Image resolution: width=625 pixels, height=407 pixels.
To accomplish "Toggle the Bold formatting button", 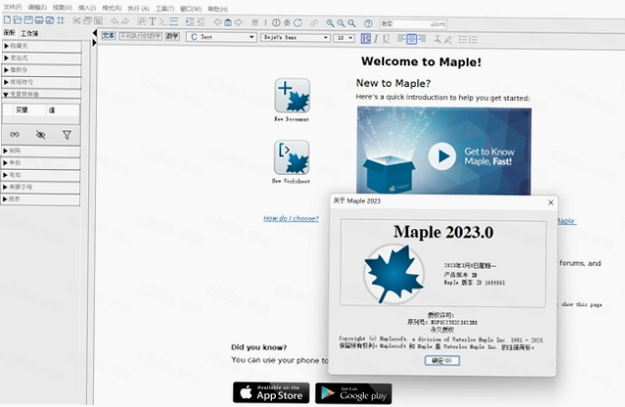I will [366, 38].
